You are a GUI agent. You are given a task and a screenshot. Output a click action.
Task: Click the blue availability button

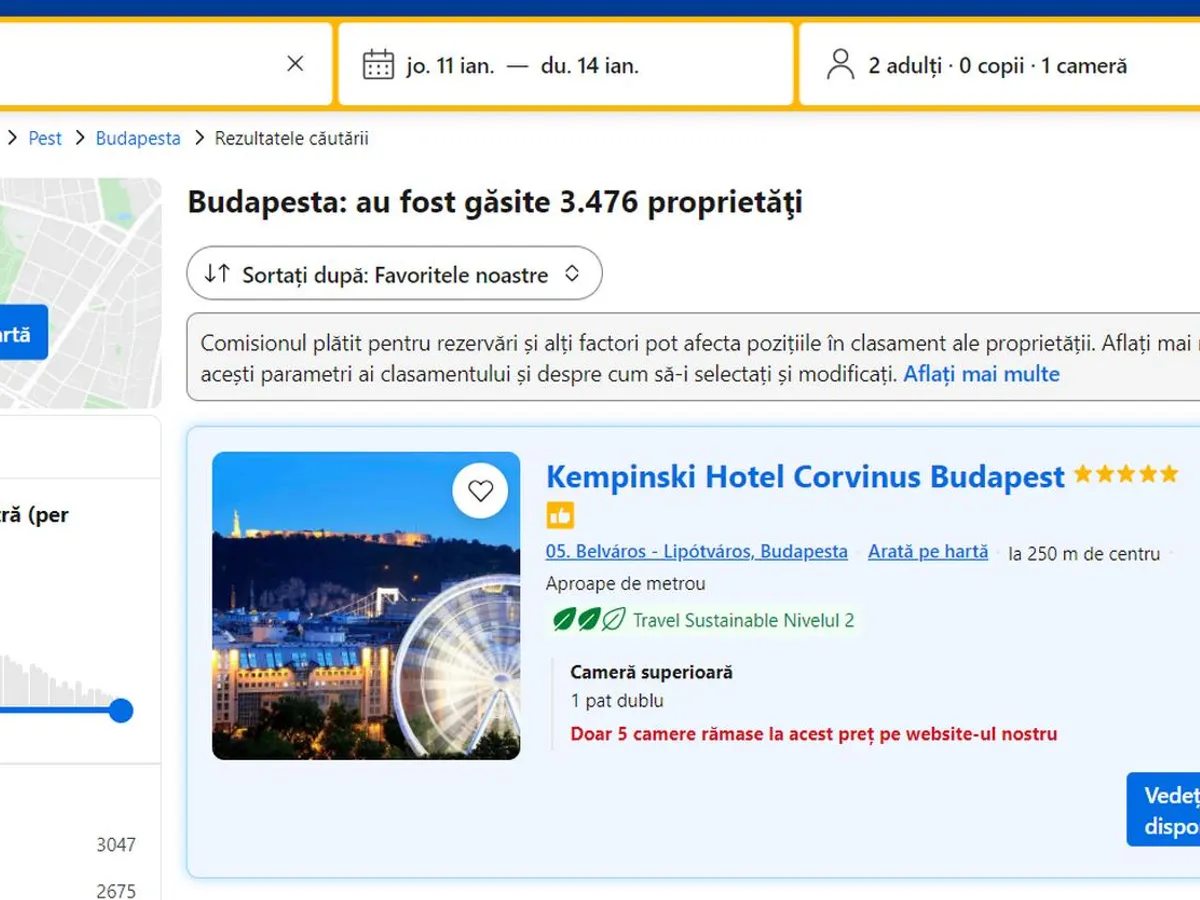(1167, 810)
